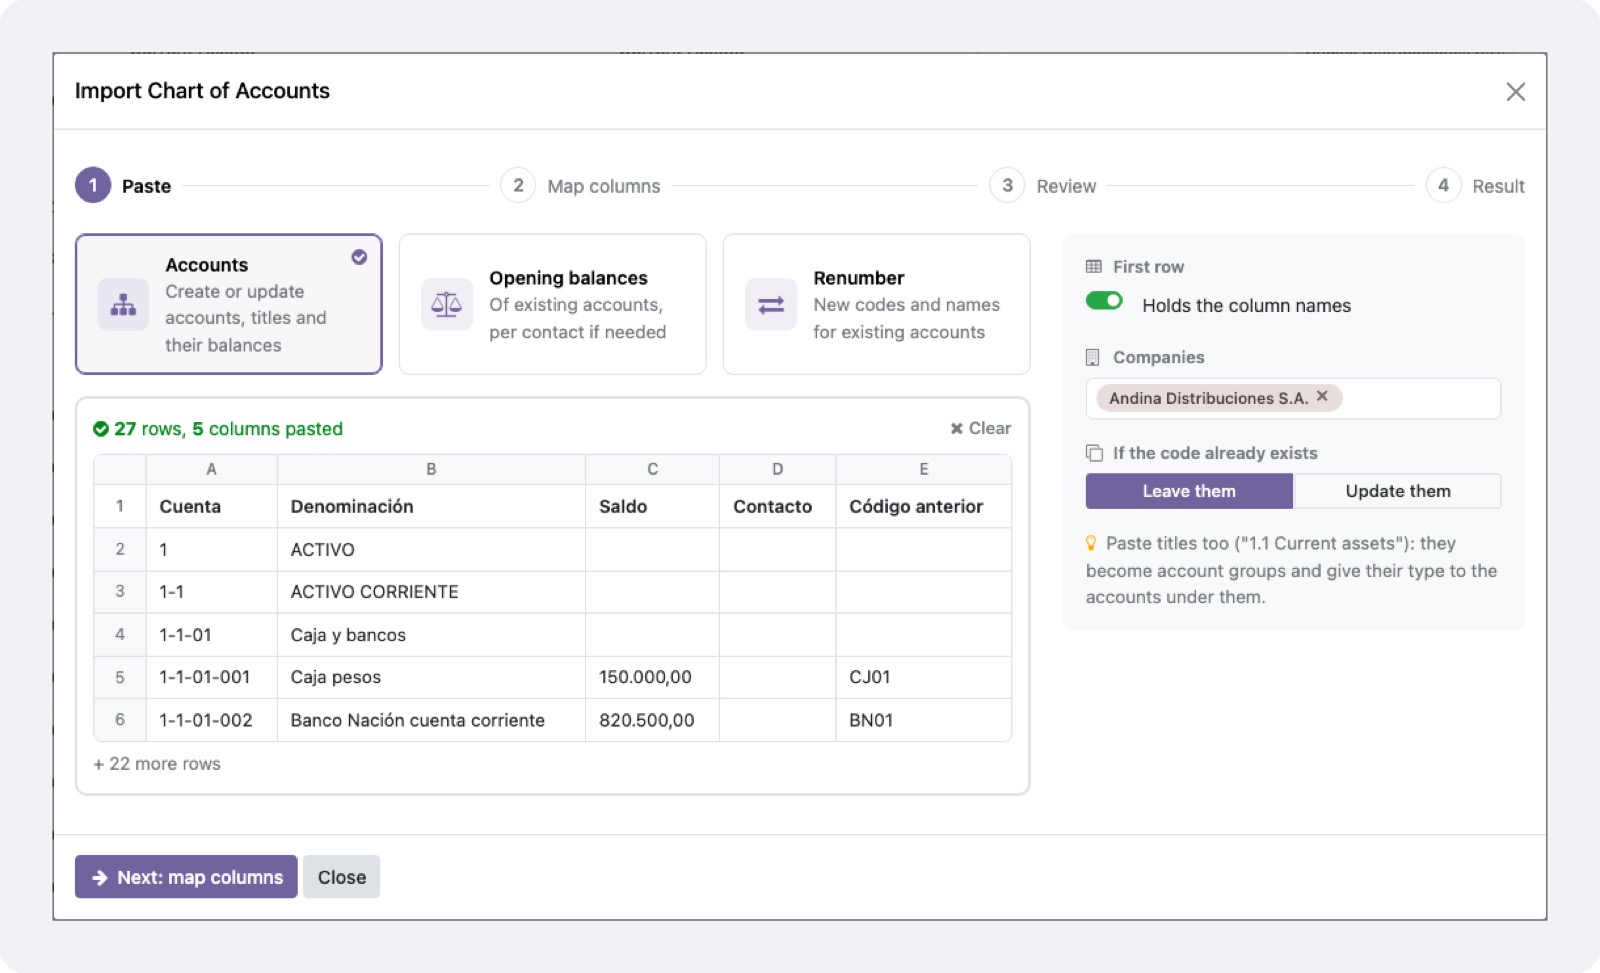1600x973 pixels.
Task: Select the Accounts import type card
Action: click(x=229, y=304)
